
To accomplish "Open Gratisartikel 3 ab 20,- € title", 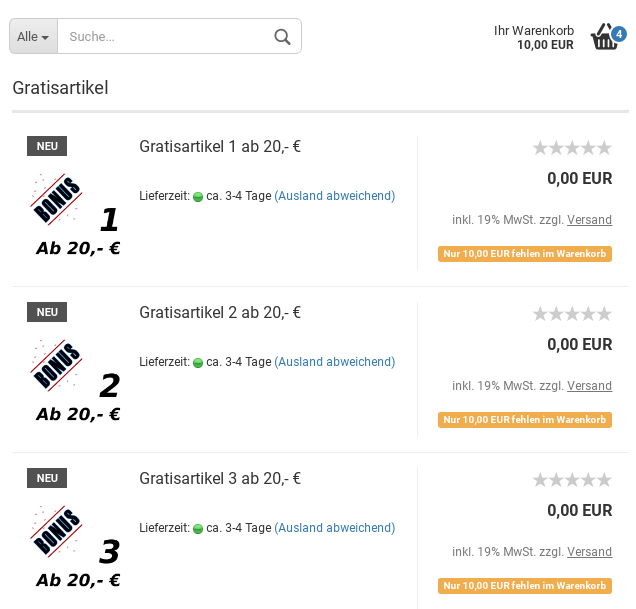I will tap(220, 478).
